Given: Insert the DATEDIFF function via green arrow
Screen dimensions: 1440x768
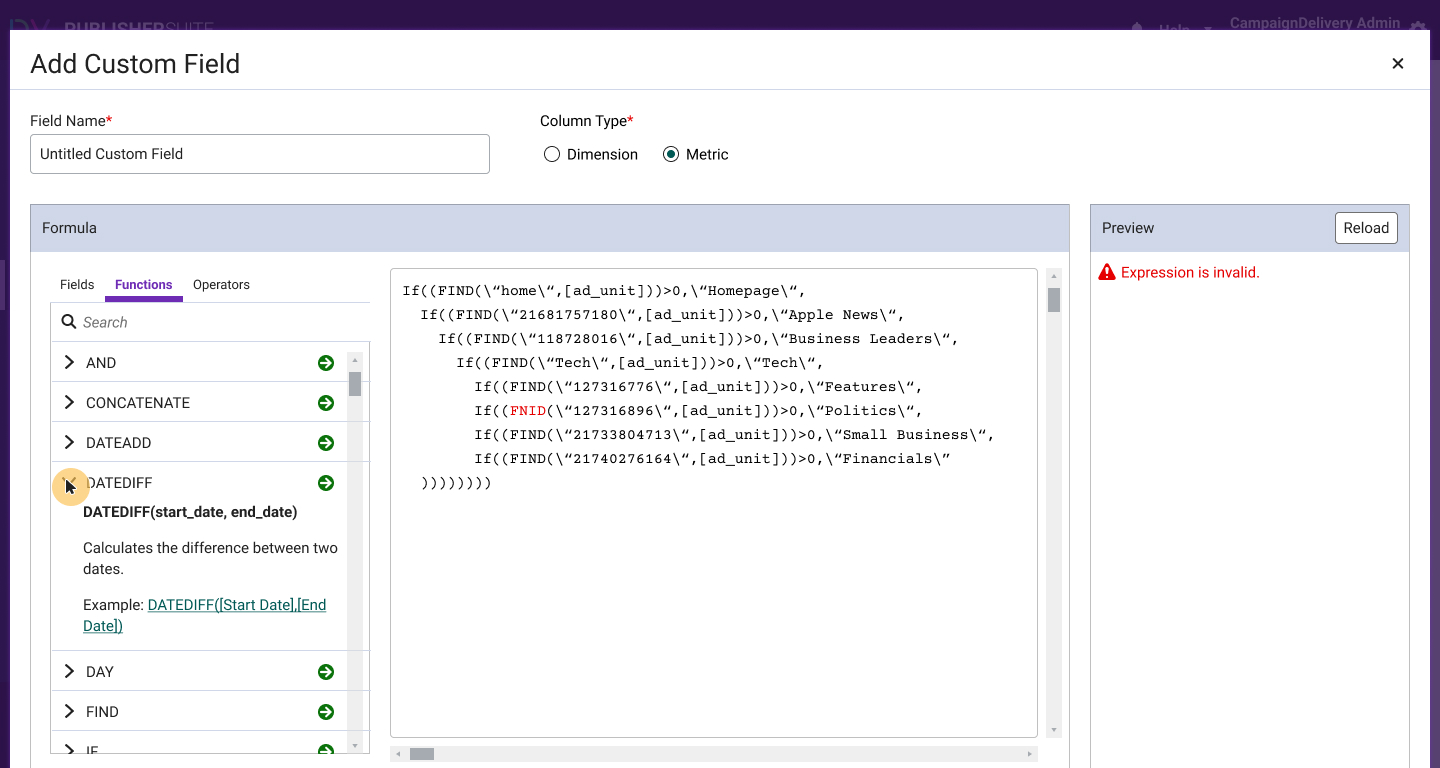Looking at the screenshot, I should (x=325, y=482).
